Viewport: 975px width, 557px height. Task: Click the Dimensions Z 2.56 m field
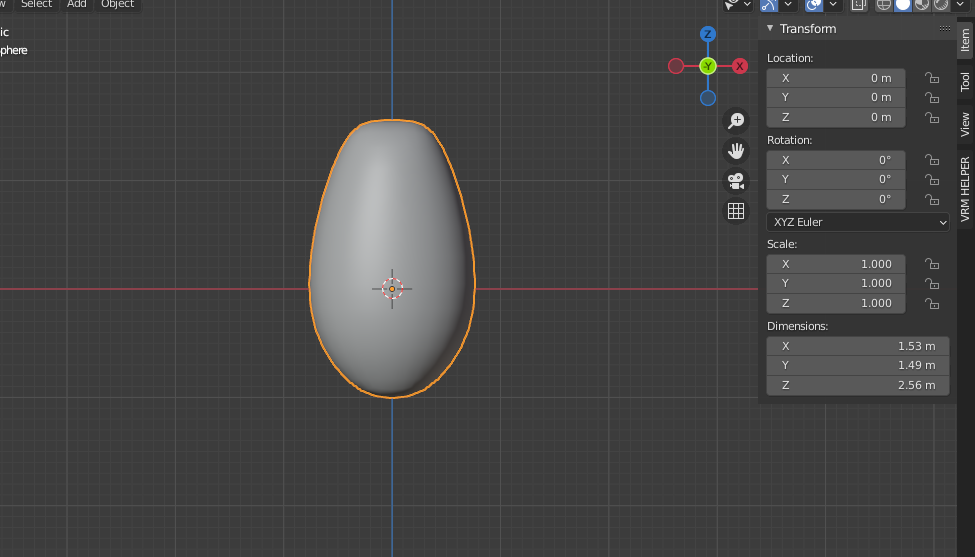point(857,385)
